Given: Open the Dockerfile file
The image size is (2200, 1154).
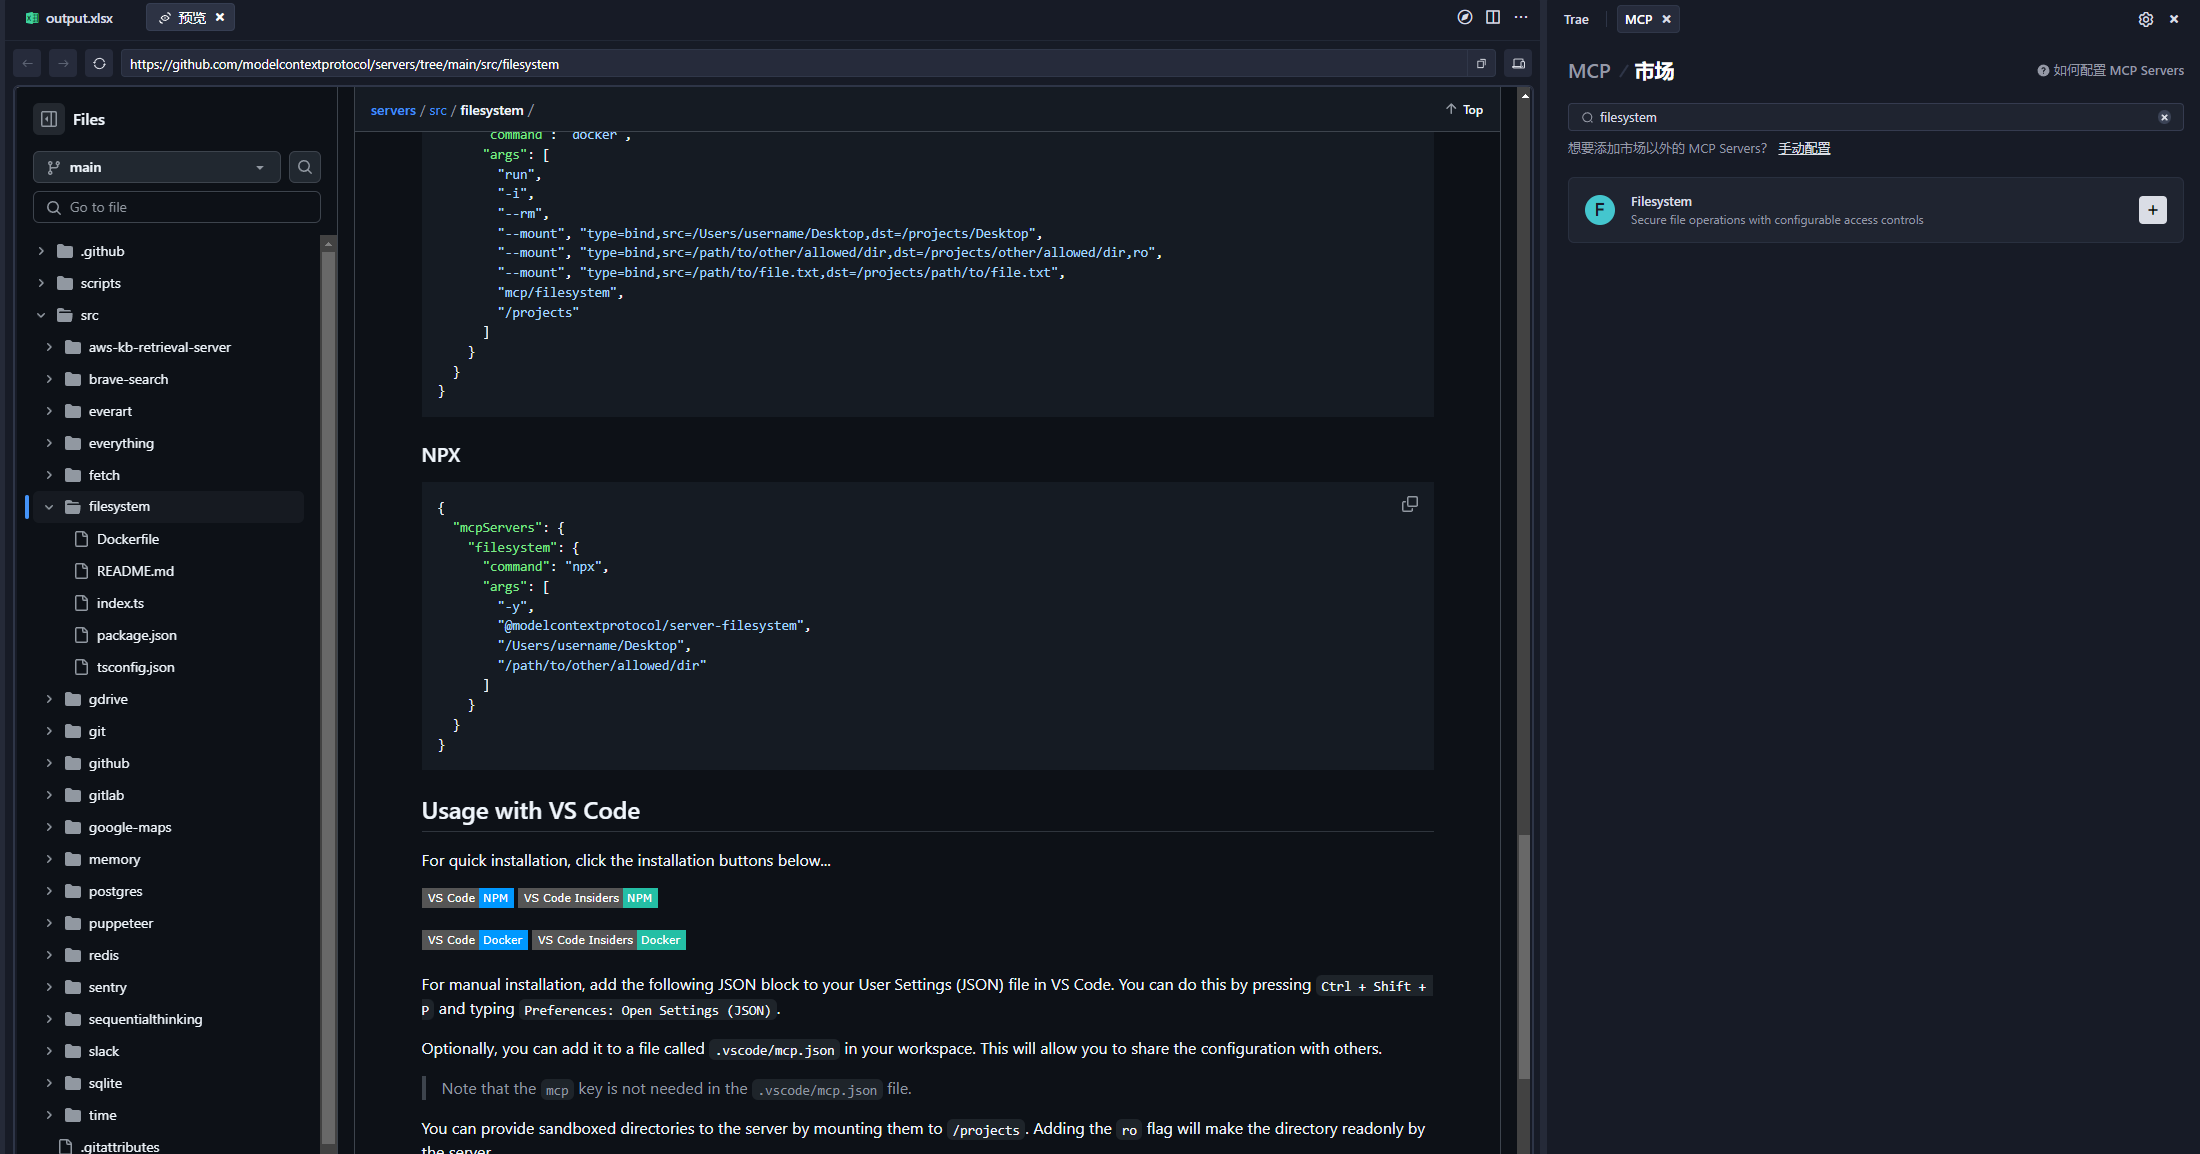Looking at the screenshot, I should pyautogui.click(x=128, y=539).
